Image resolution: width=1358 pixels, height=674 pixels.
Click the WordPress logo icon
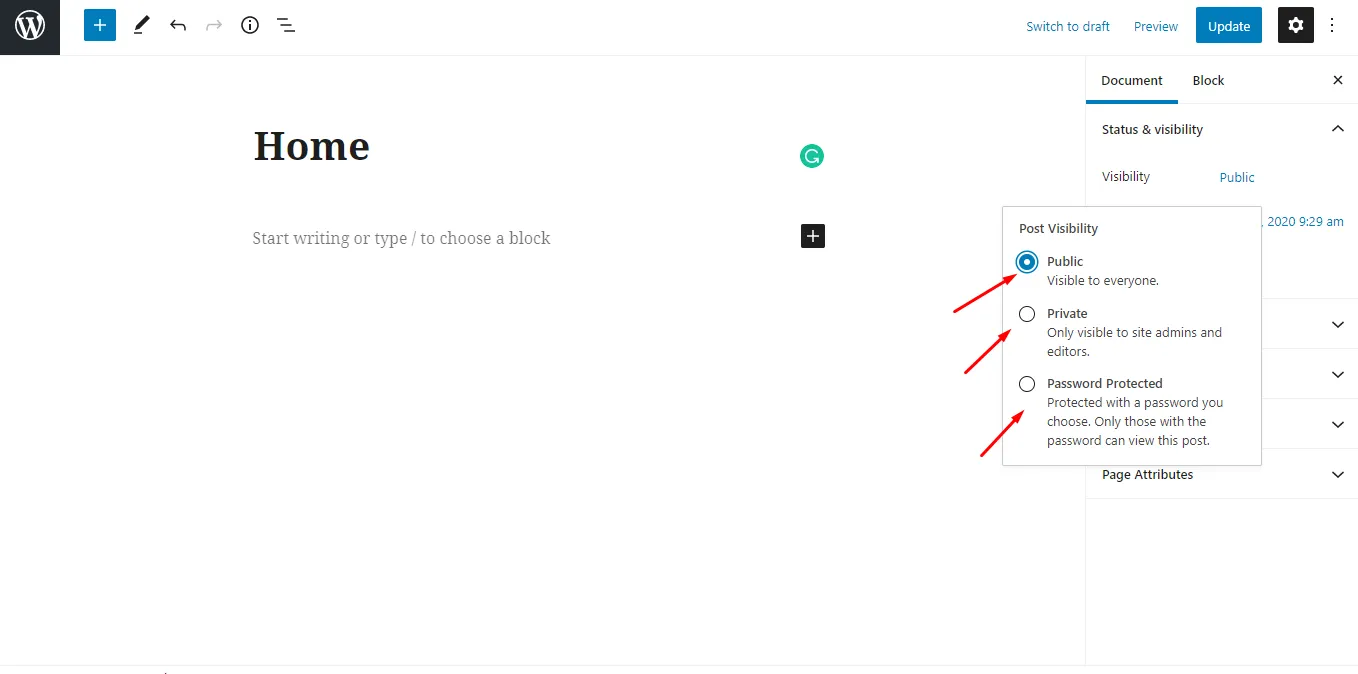point(30,27)
